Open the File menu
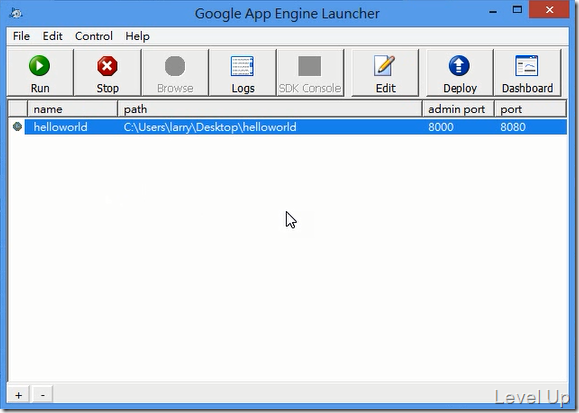This screenshot has height=413, width=579. (x=21, y=36)
